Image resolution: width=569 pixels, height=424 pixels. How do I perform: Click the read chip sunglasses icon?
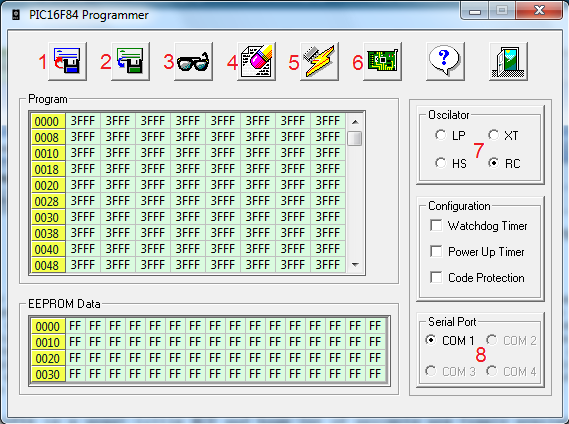coord(193,61)
